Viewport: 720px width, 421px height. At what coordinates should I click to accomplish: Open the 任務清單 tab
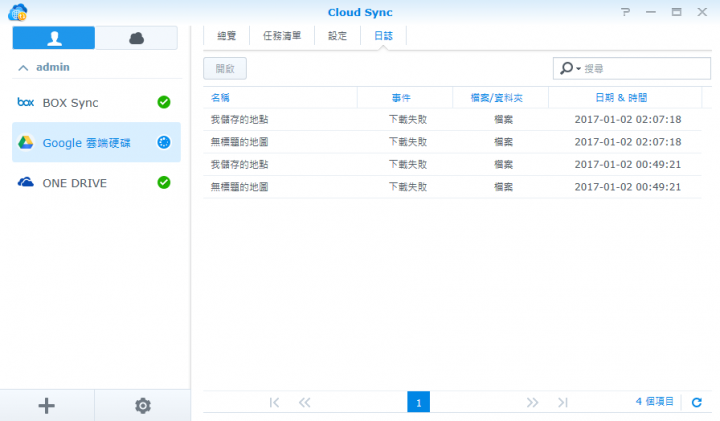tap(282, 36)
